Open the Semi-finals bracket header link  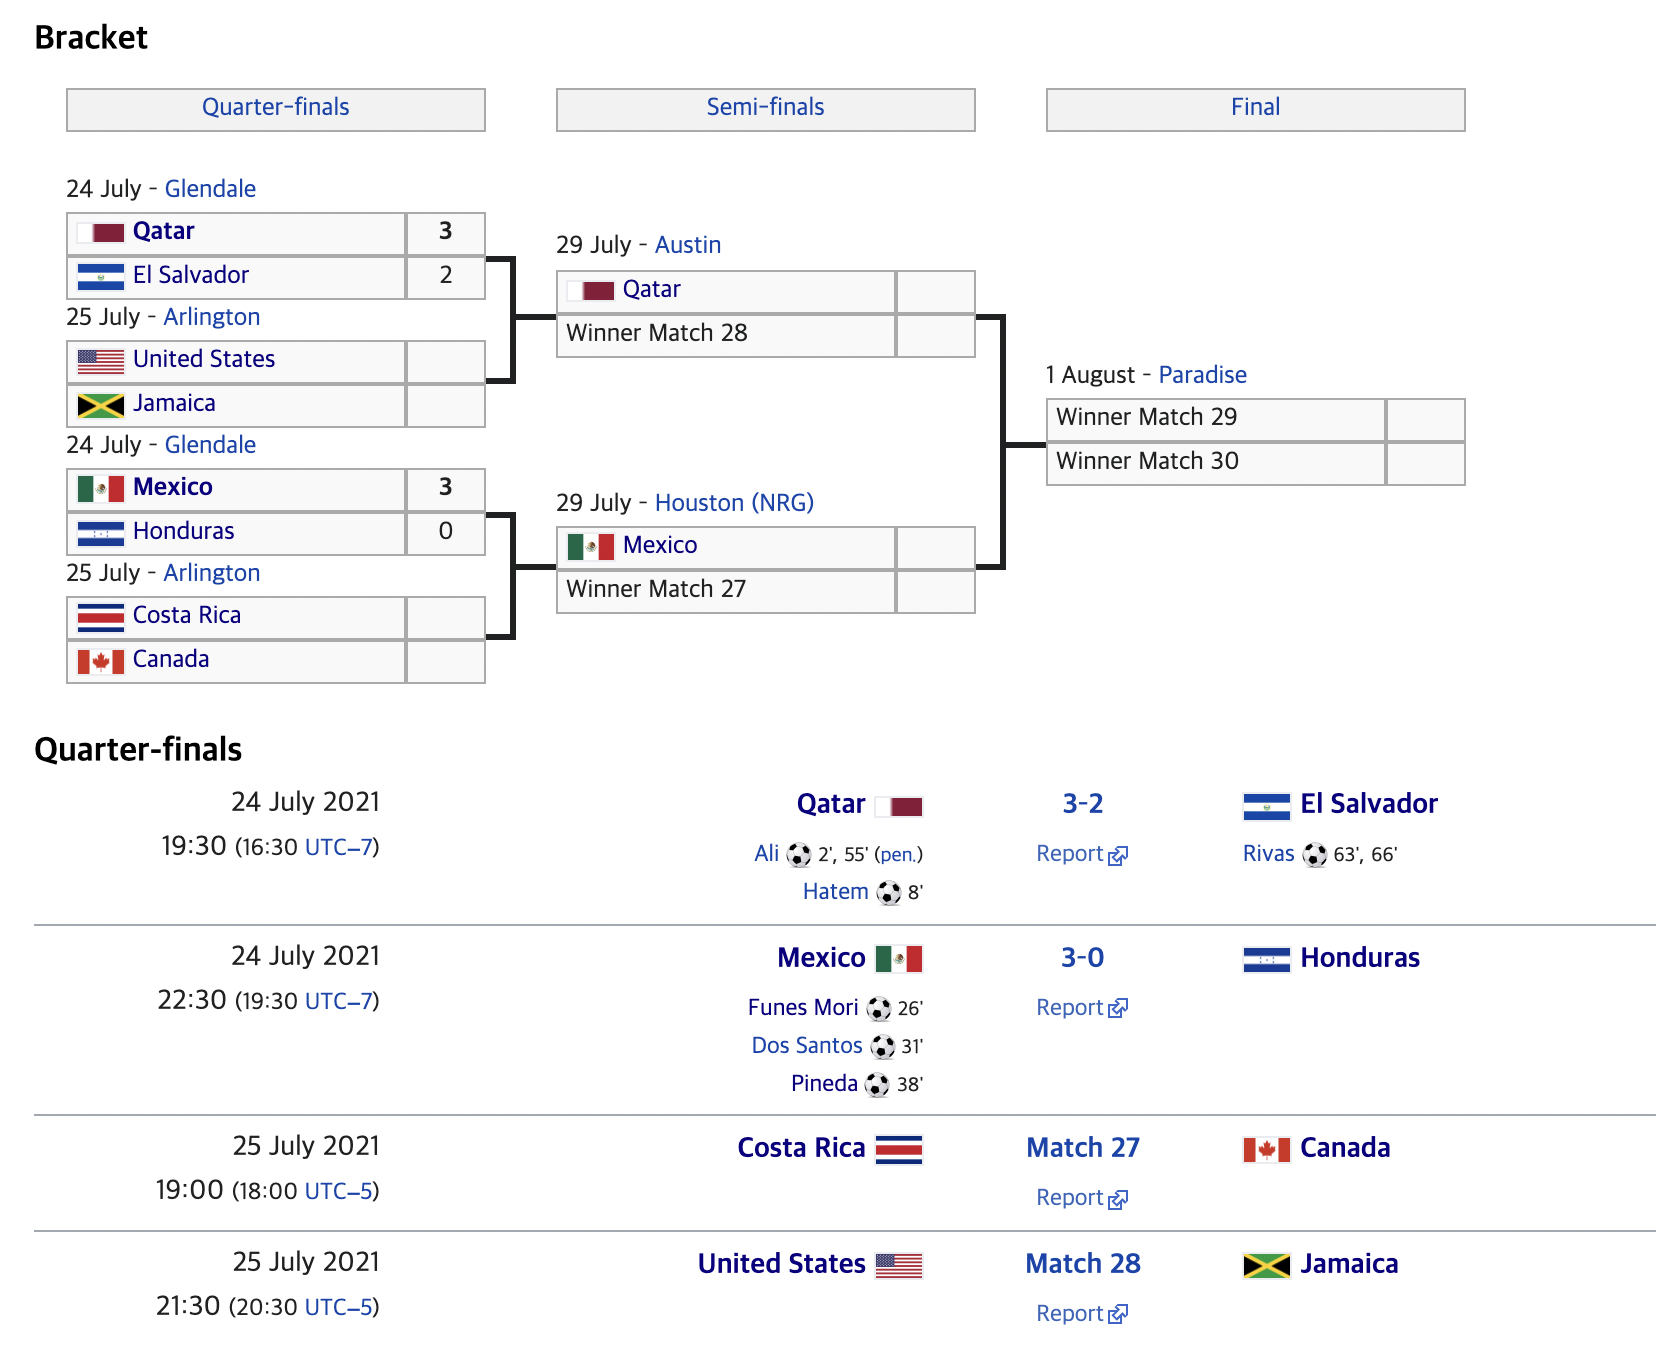point(766,107)
